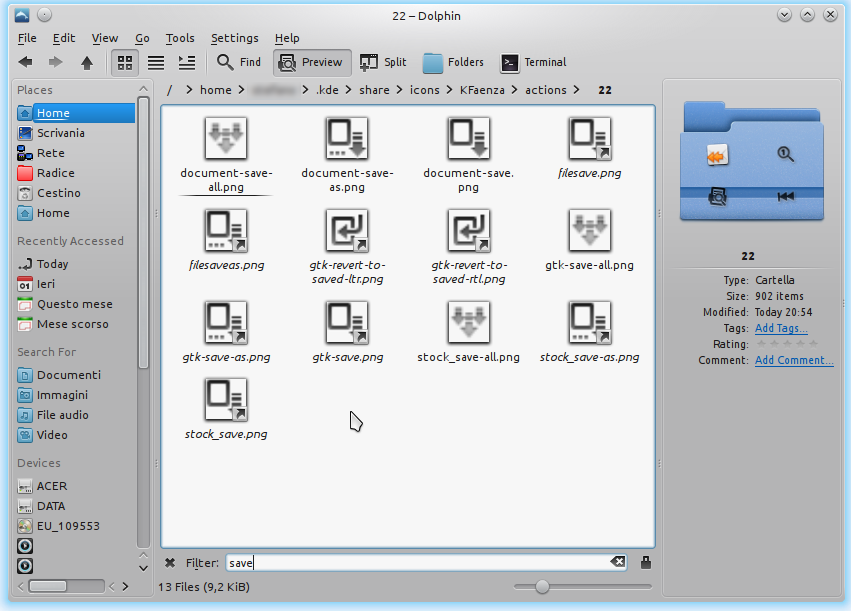Adjust the icon zoom slider

tap(542, 587)
